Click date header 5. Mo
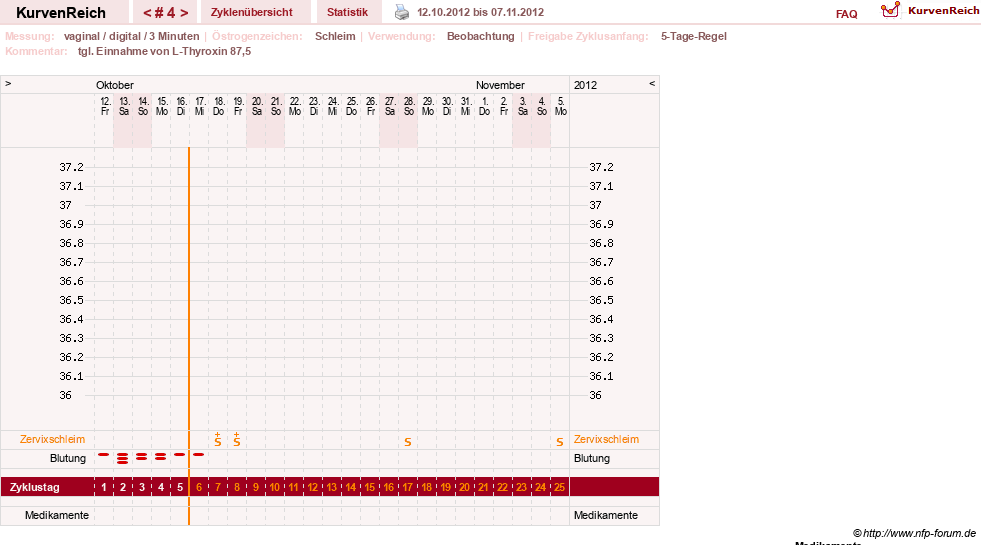 (561, 106)
